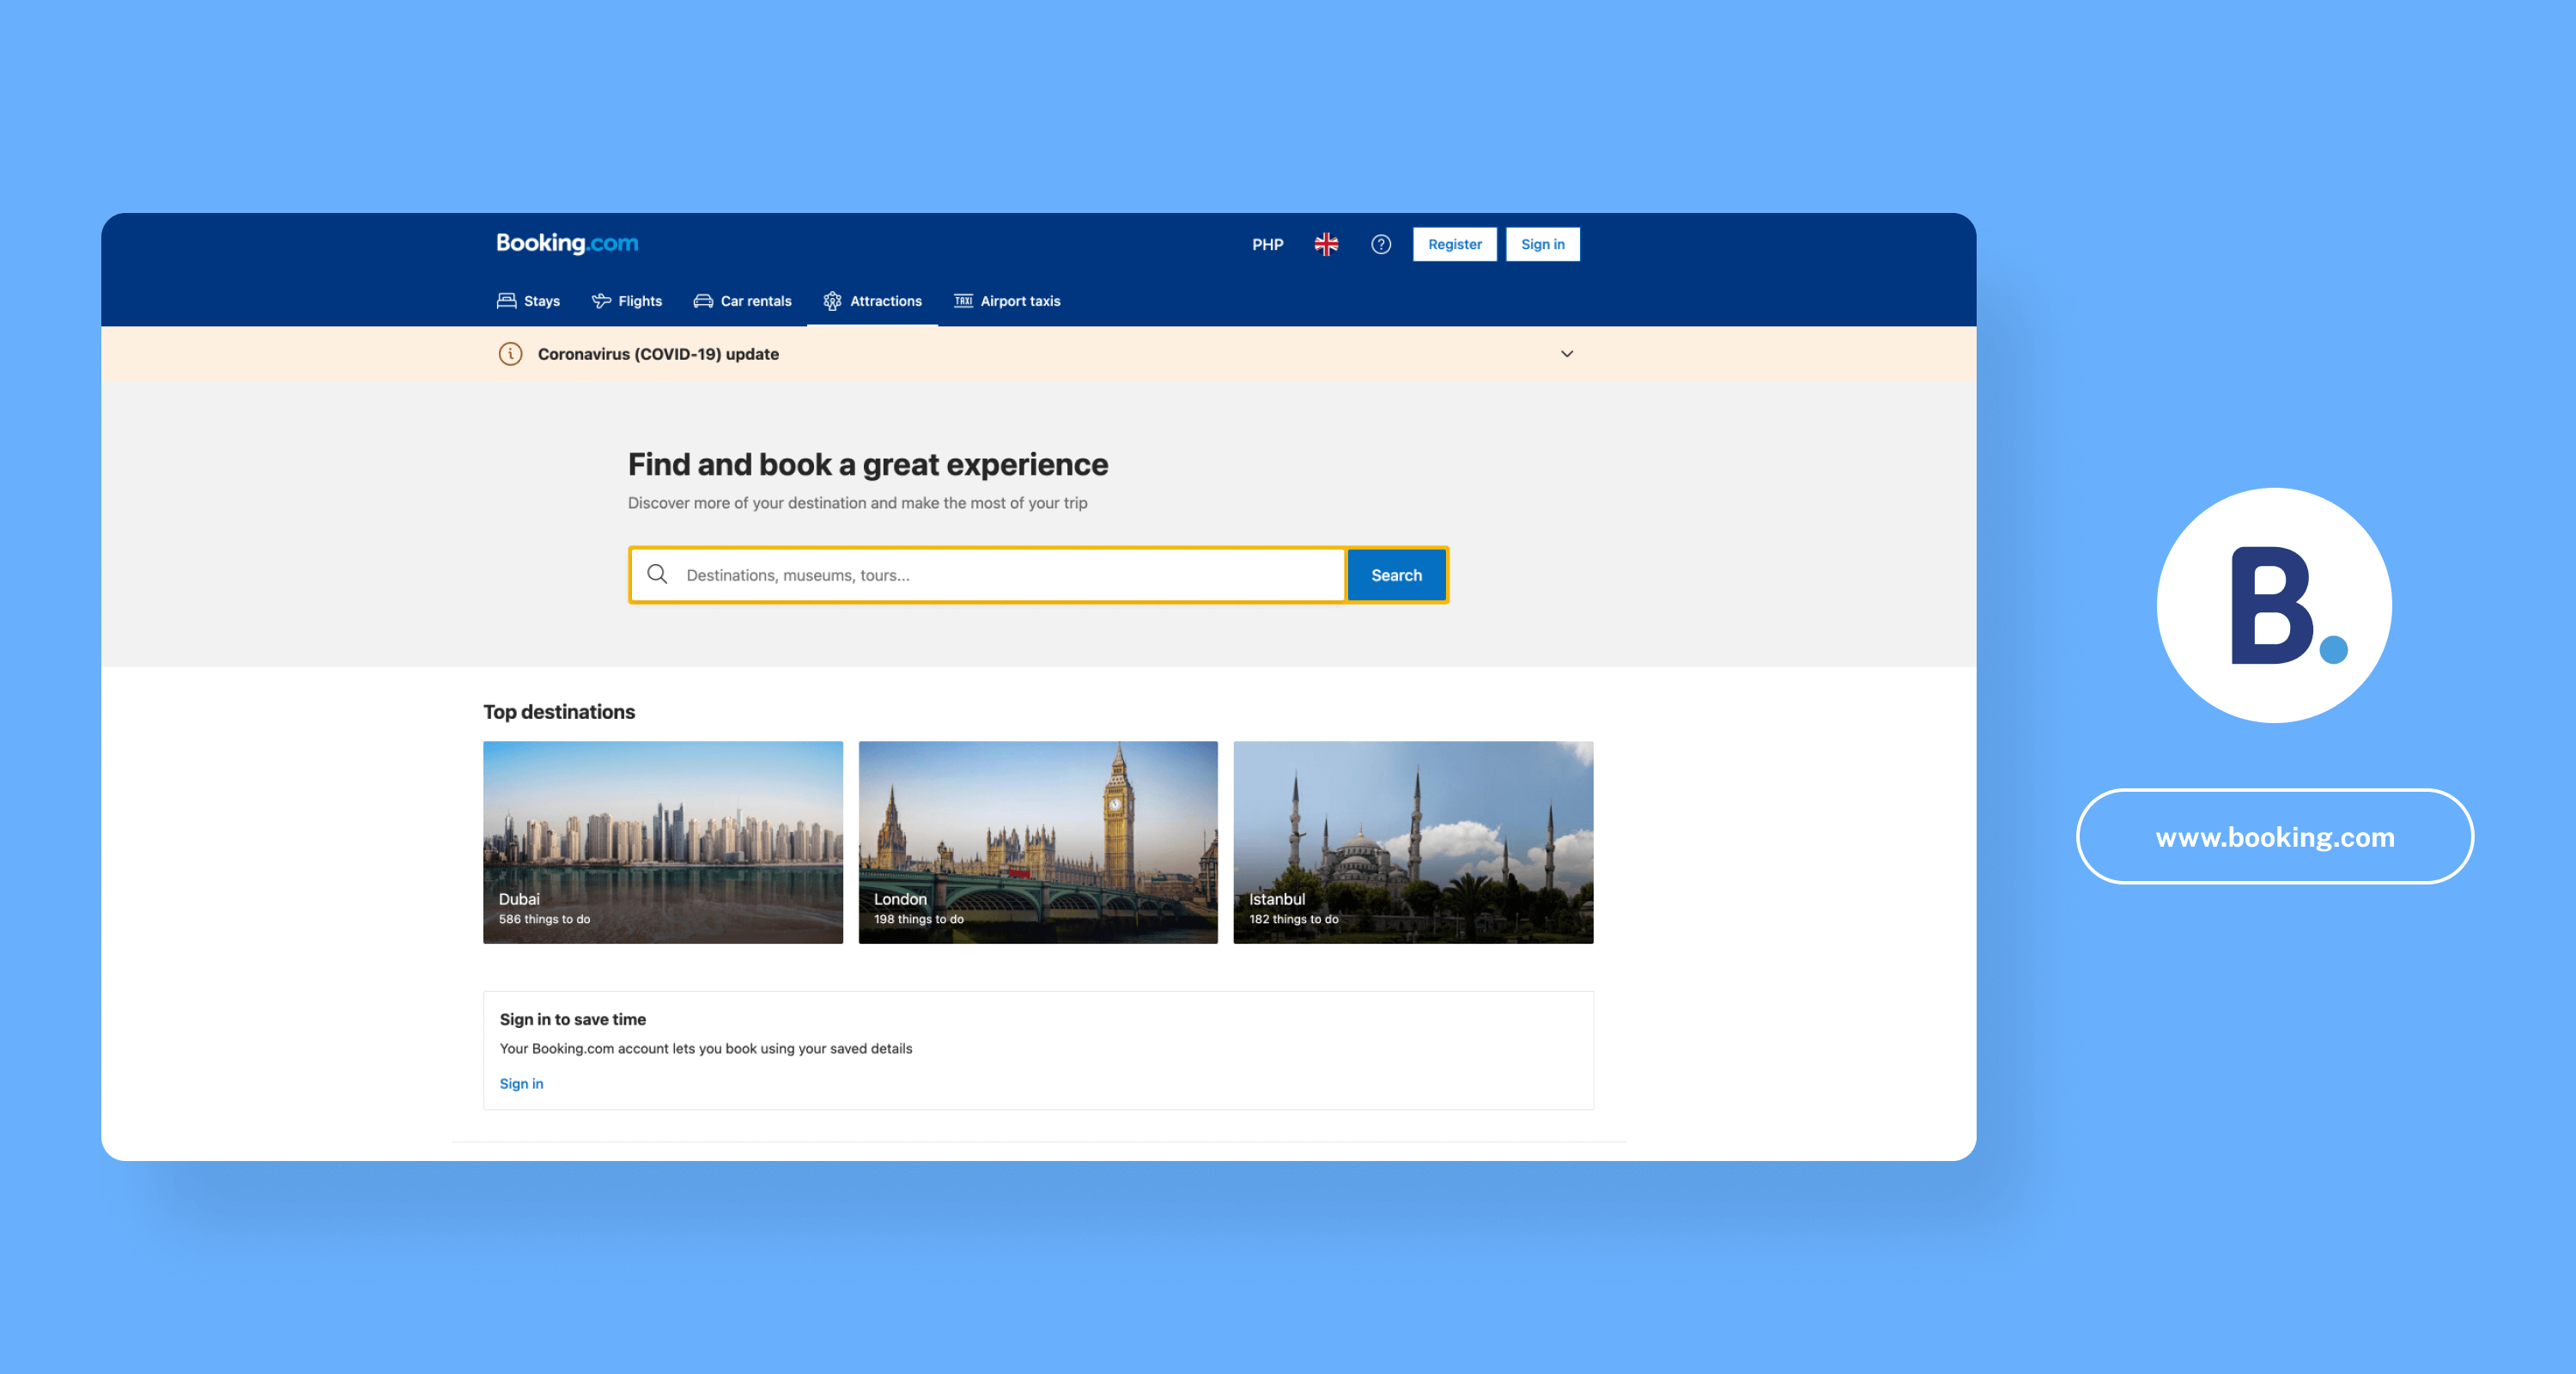
Task: Click the Sign in link under Sign in to save time
Action: pos(521,1083)
